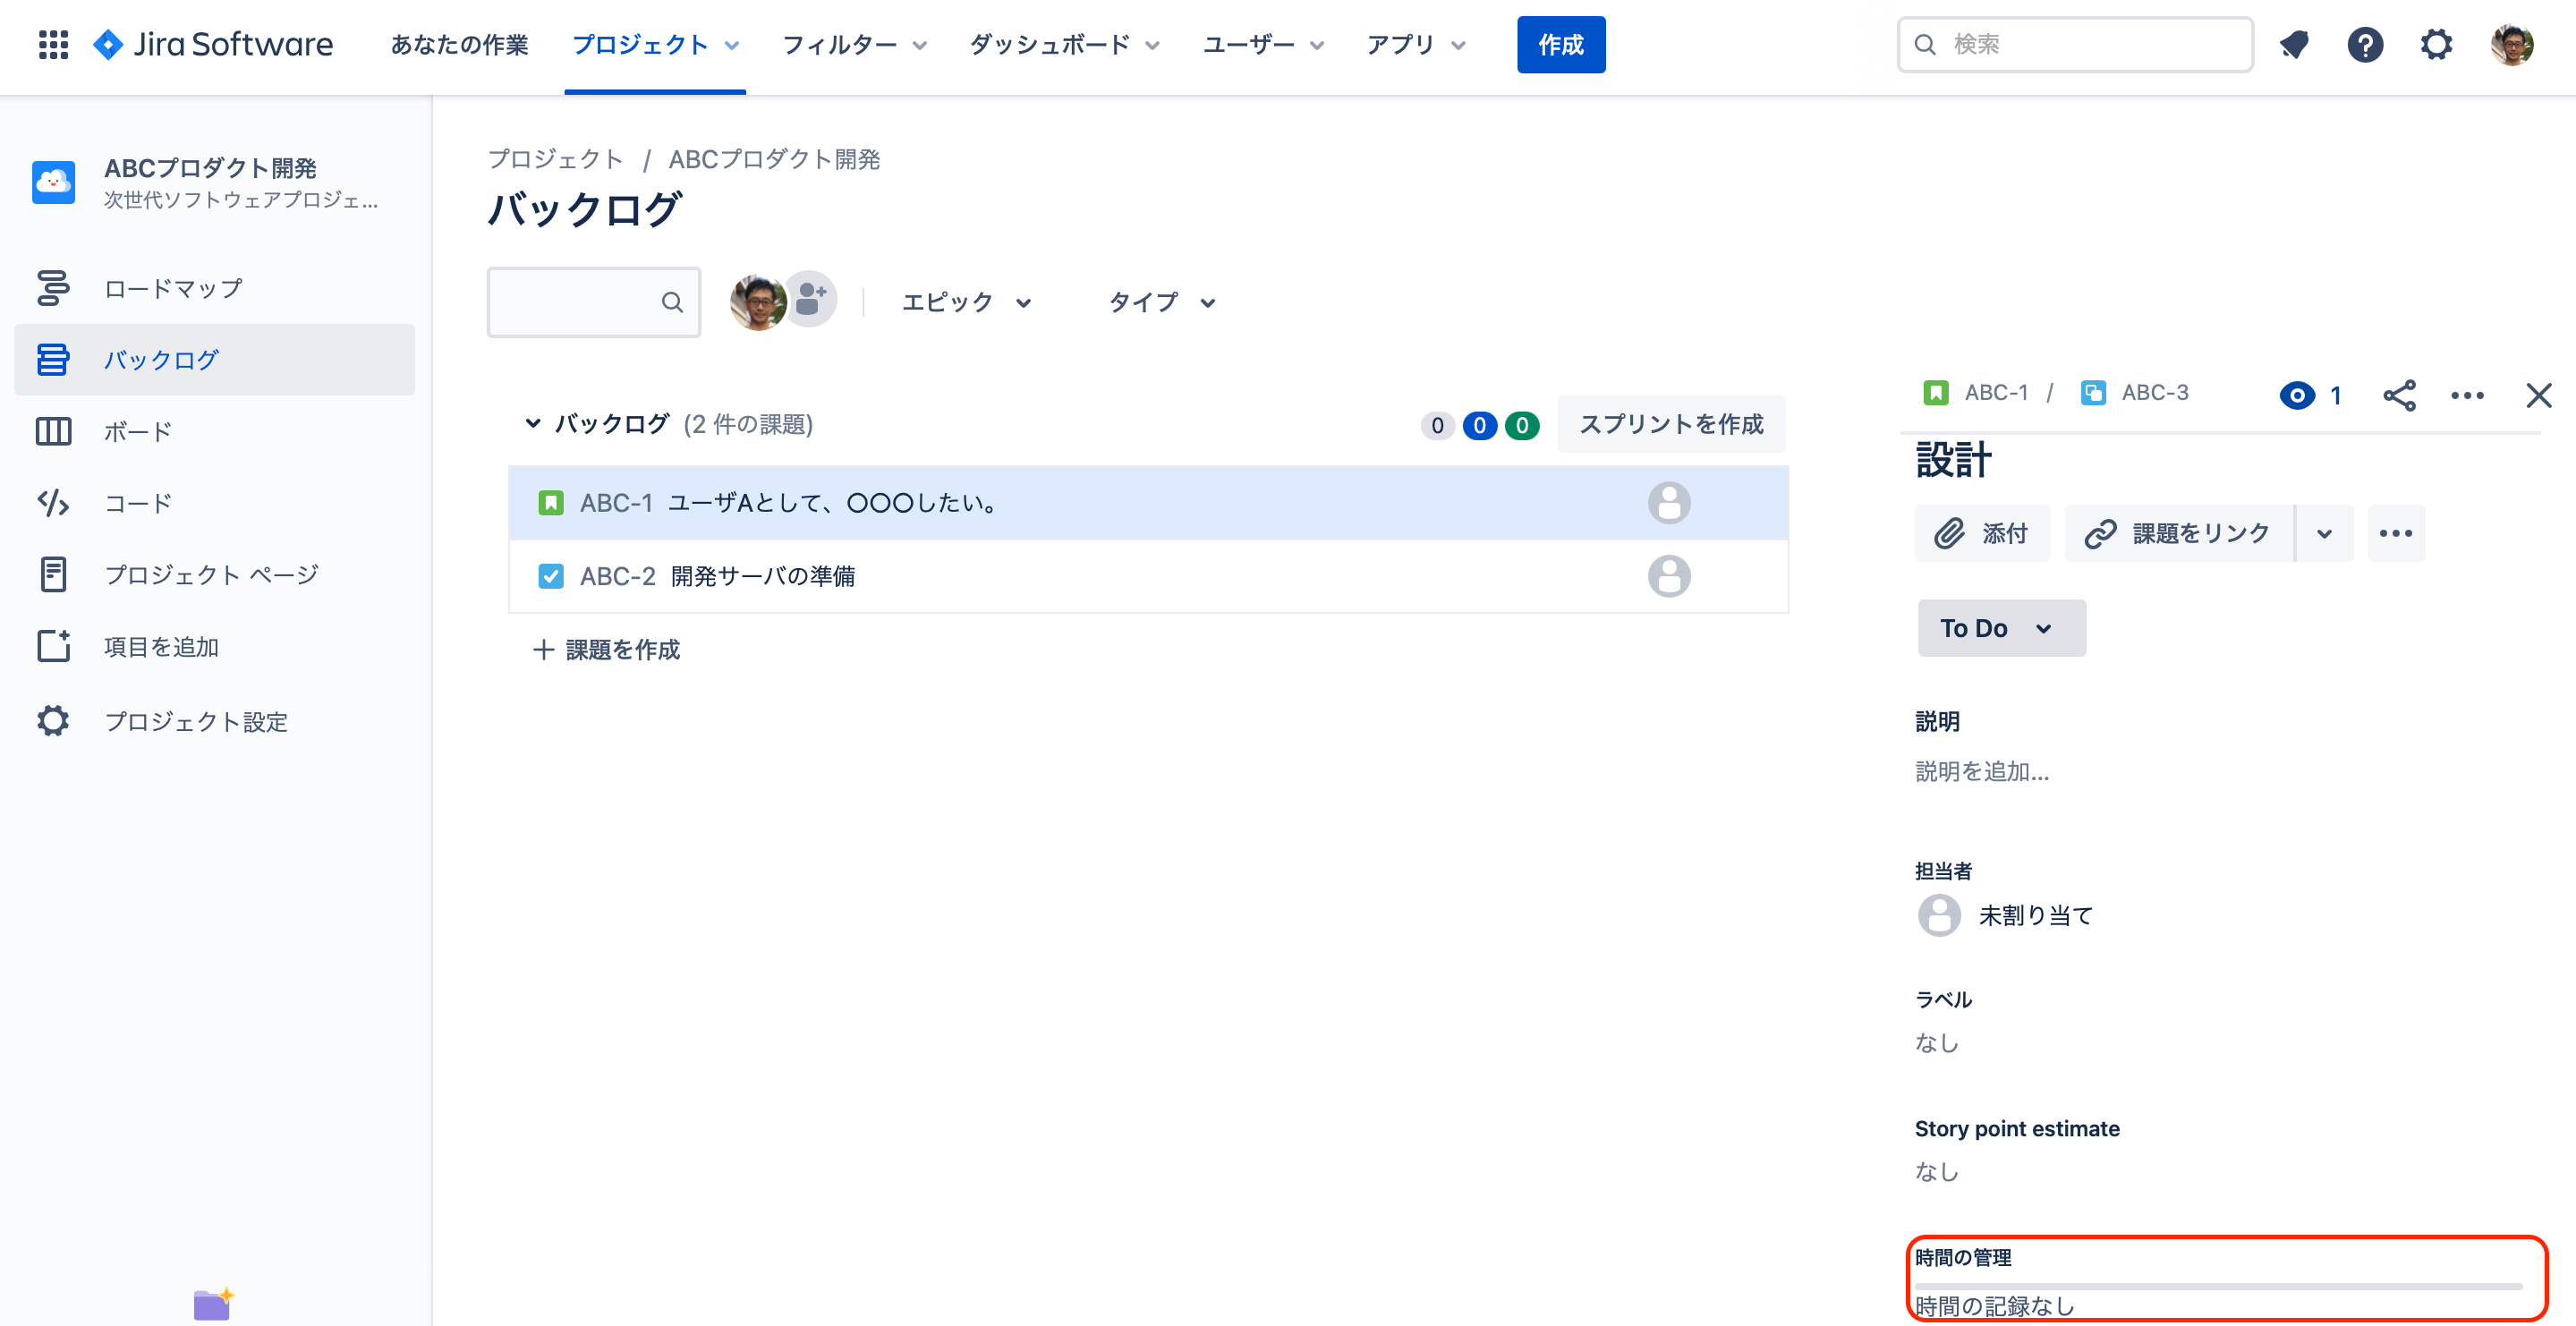
Task: Select the ロードマップ icon in the sidebar
Action: click(x=53, y=288)
